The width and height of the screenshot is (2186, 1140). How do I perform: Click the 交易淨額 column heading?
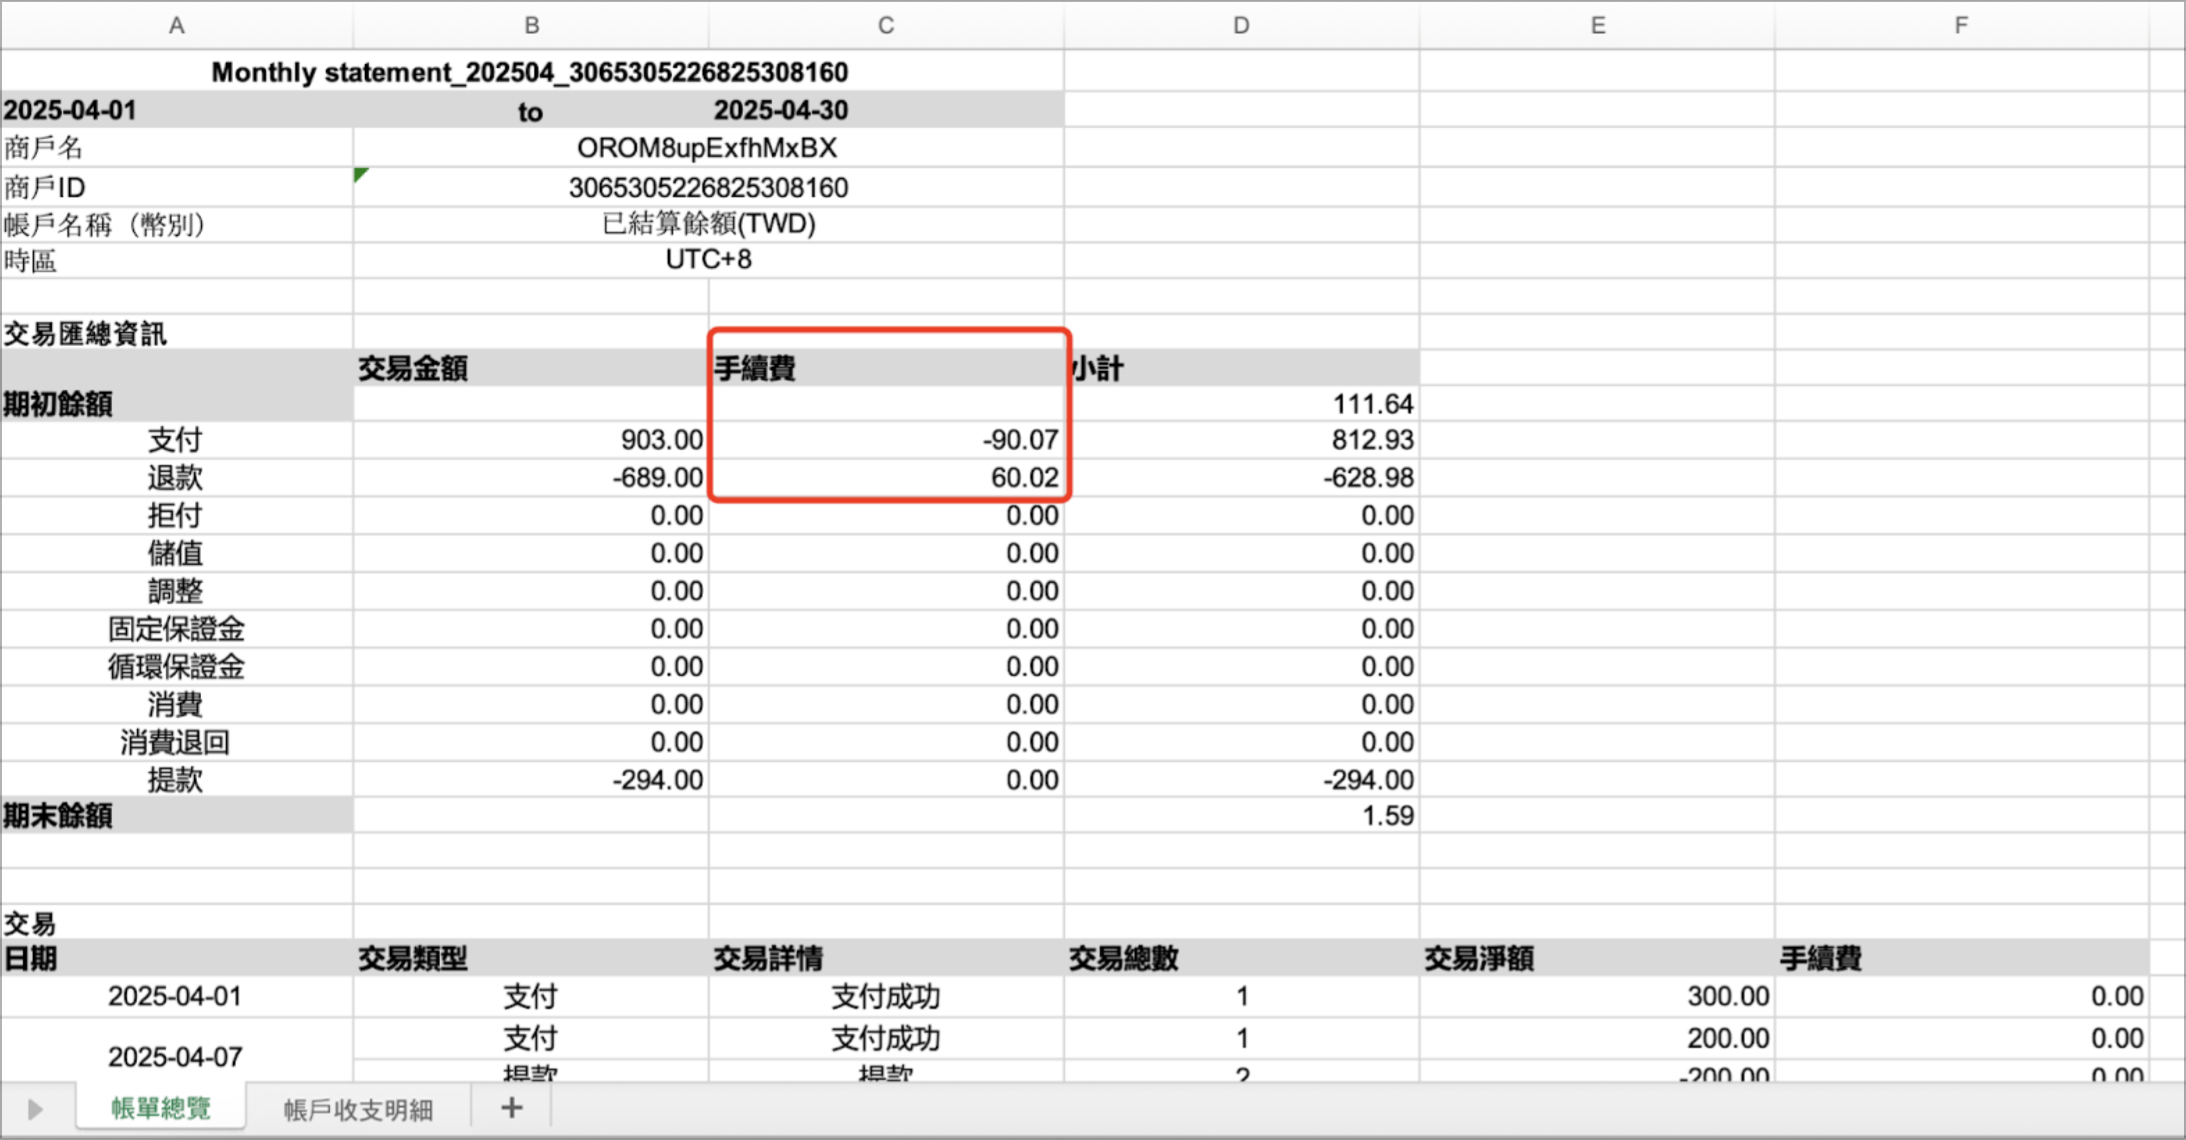tap(1597, 958)
